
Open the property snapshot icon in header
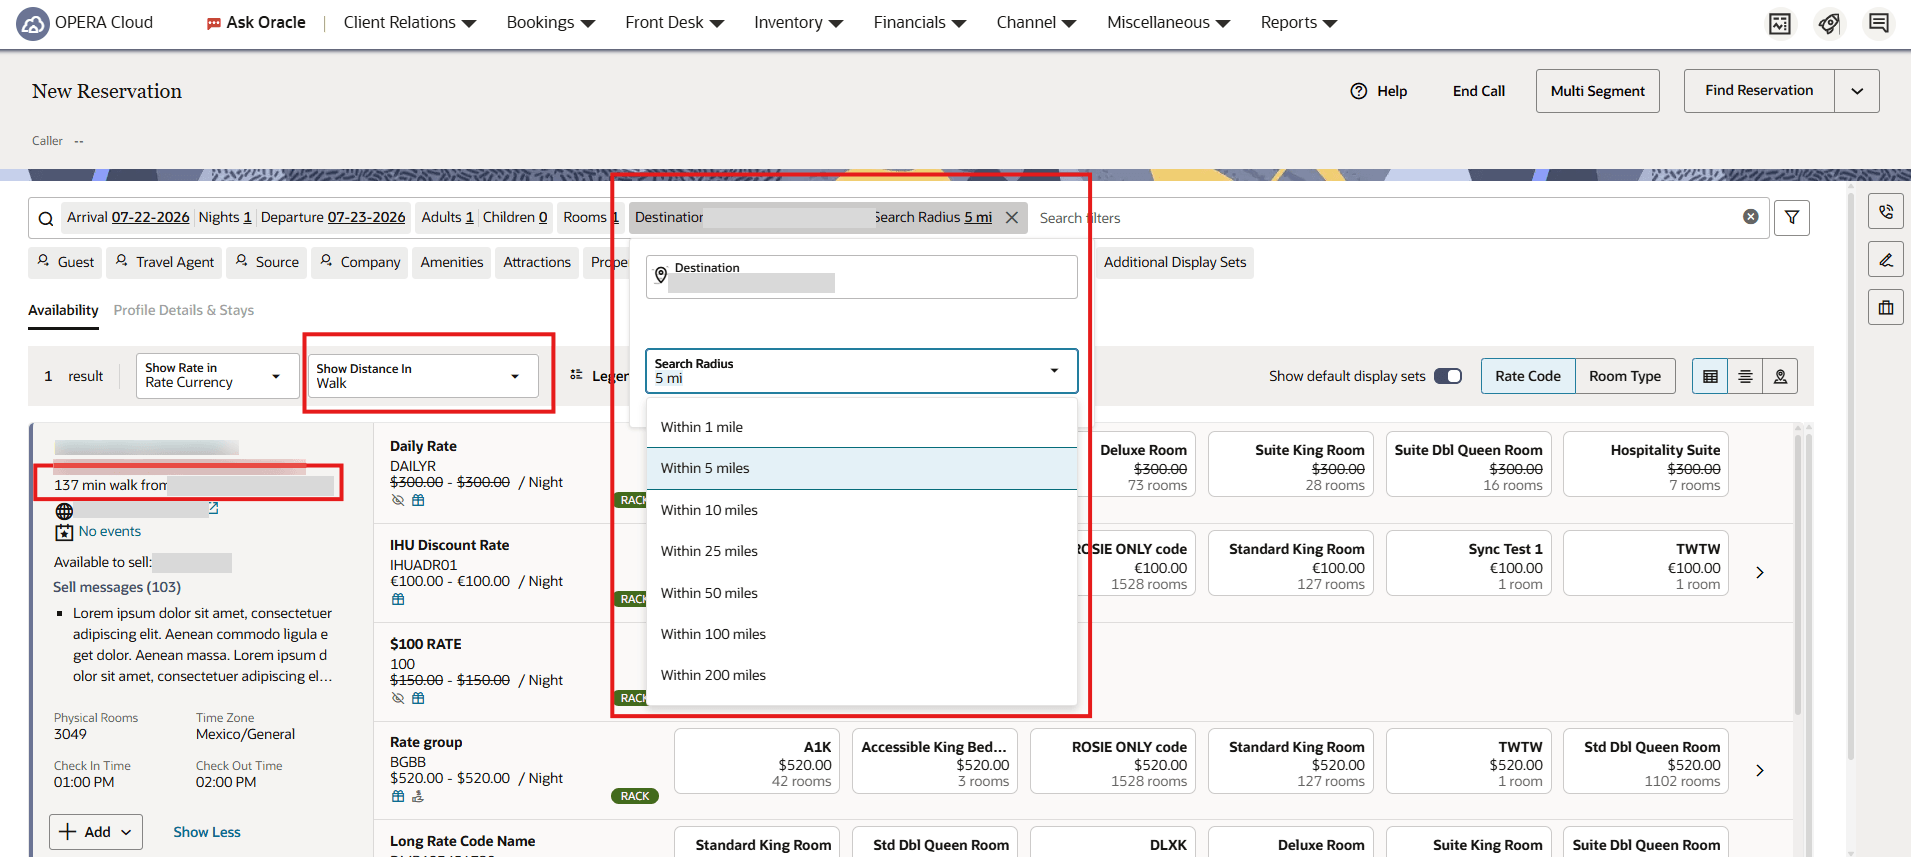(x=1780, y=23)
